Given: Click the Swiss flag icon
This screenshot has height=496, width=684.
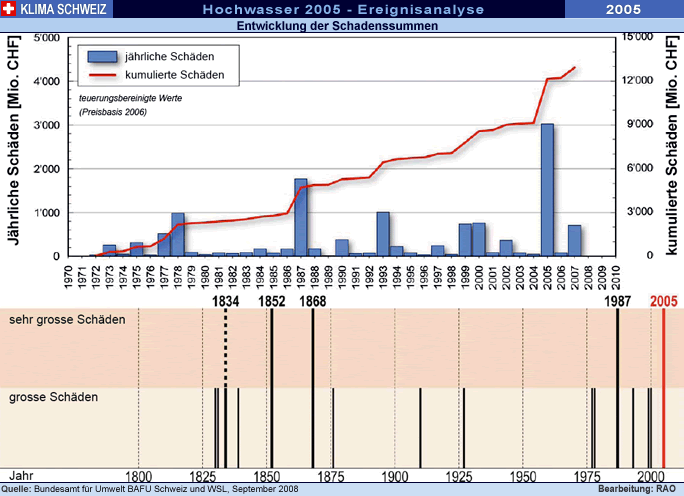Looking at the screenshot, I should click(9, 9).
